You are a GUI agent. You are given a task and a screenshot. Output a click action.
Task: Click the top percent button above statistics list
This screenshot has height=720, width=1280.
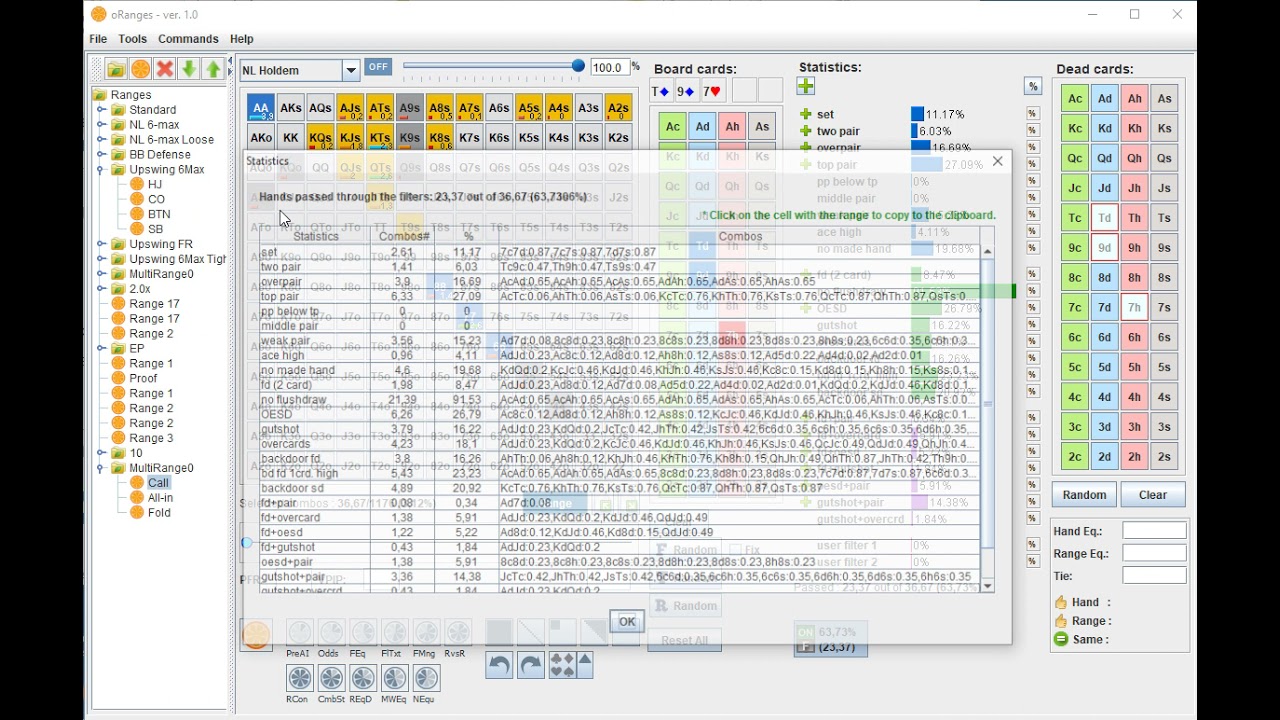pos(1032,87)
